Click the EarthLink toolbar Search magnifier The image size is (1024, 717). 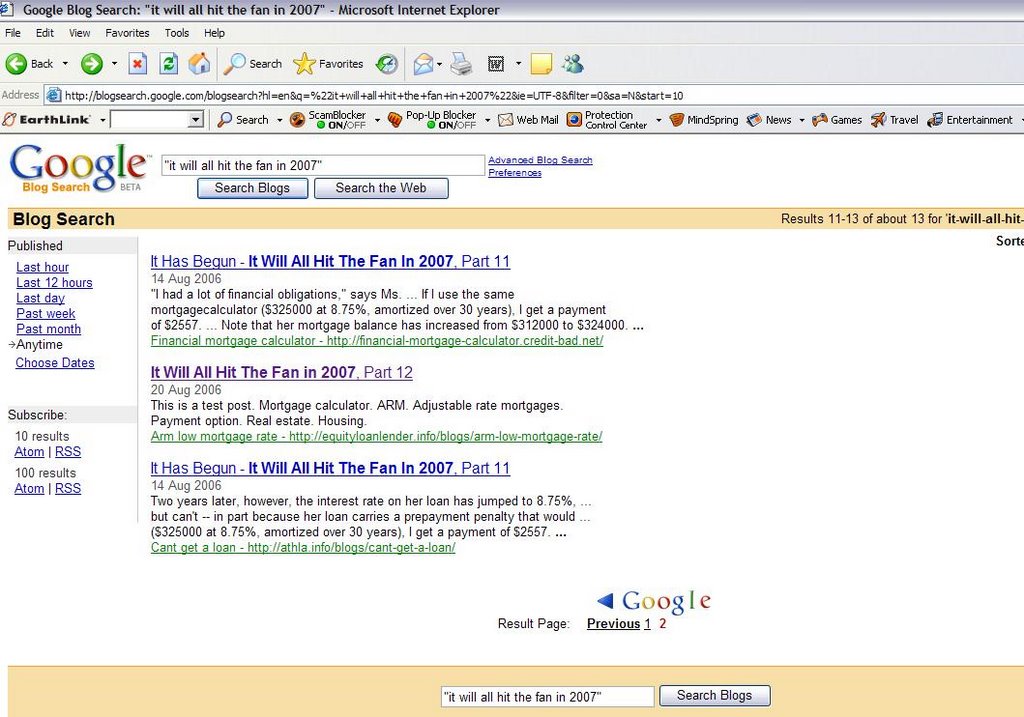pos(243,120)
